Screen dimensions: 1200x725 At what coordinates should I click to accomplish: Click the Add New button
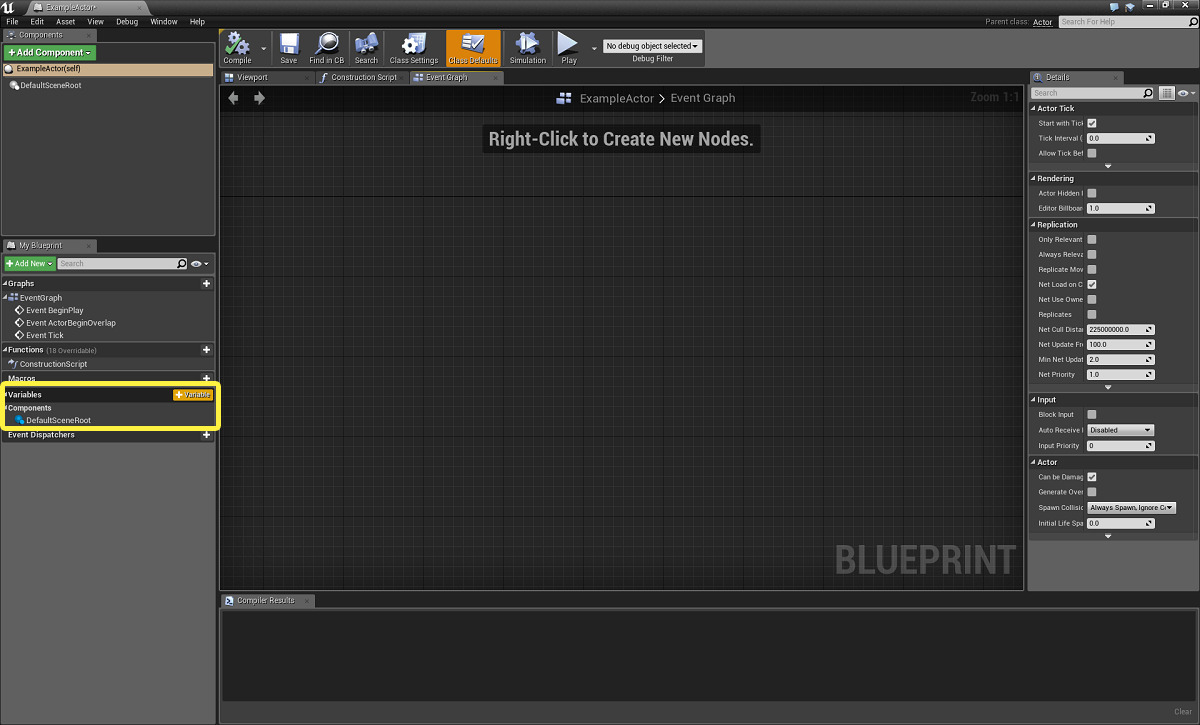pos(29,264)
